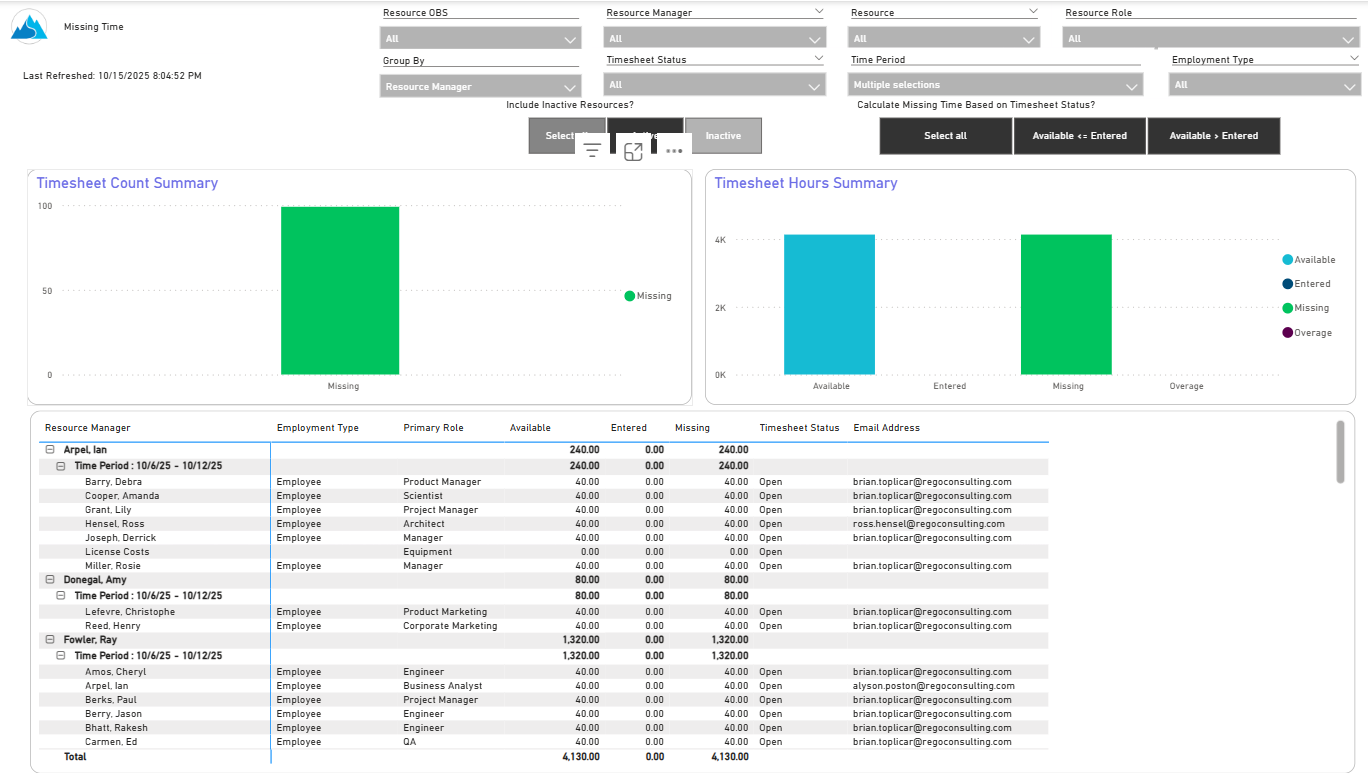Open the visual filter icon
The height and width of the screenshot is (773, 1368).
tap(592, 151)
